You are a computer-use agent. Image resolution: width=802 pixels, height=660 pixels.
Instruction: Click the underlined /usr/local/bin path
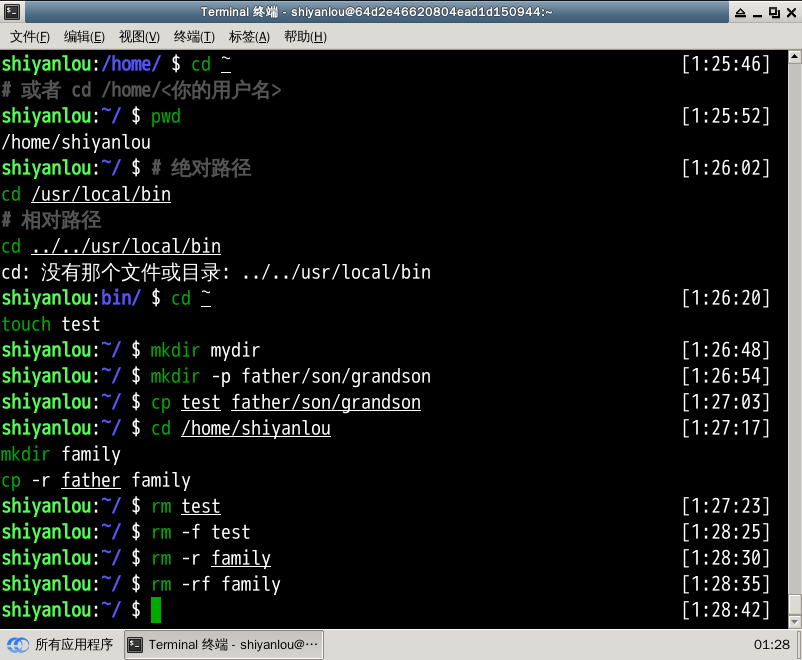(x=101, y=195)
